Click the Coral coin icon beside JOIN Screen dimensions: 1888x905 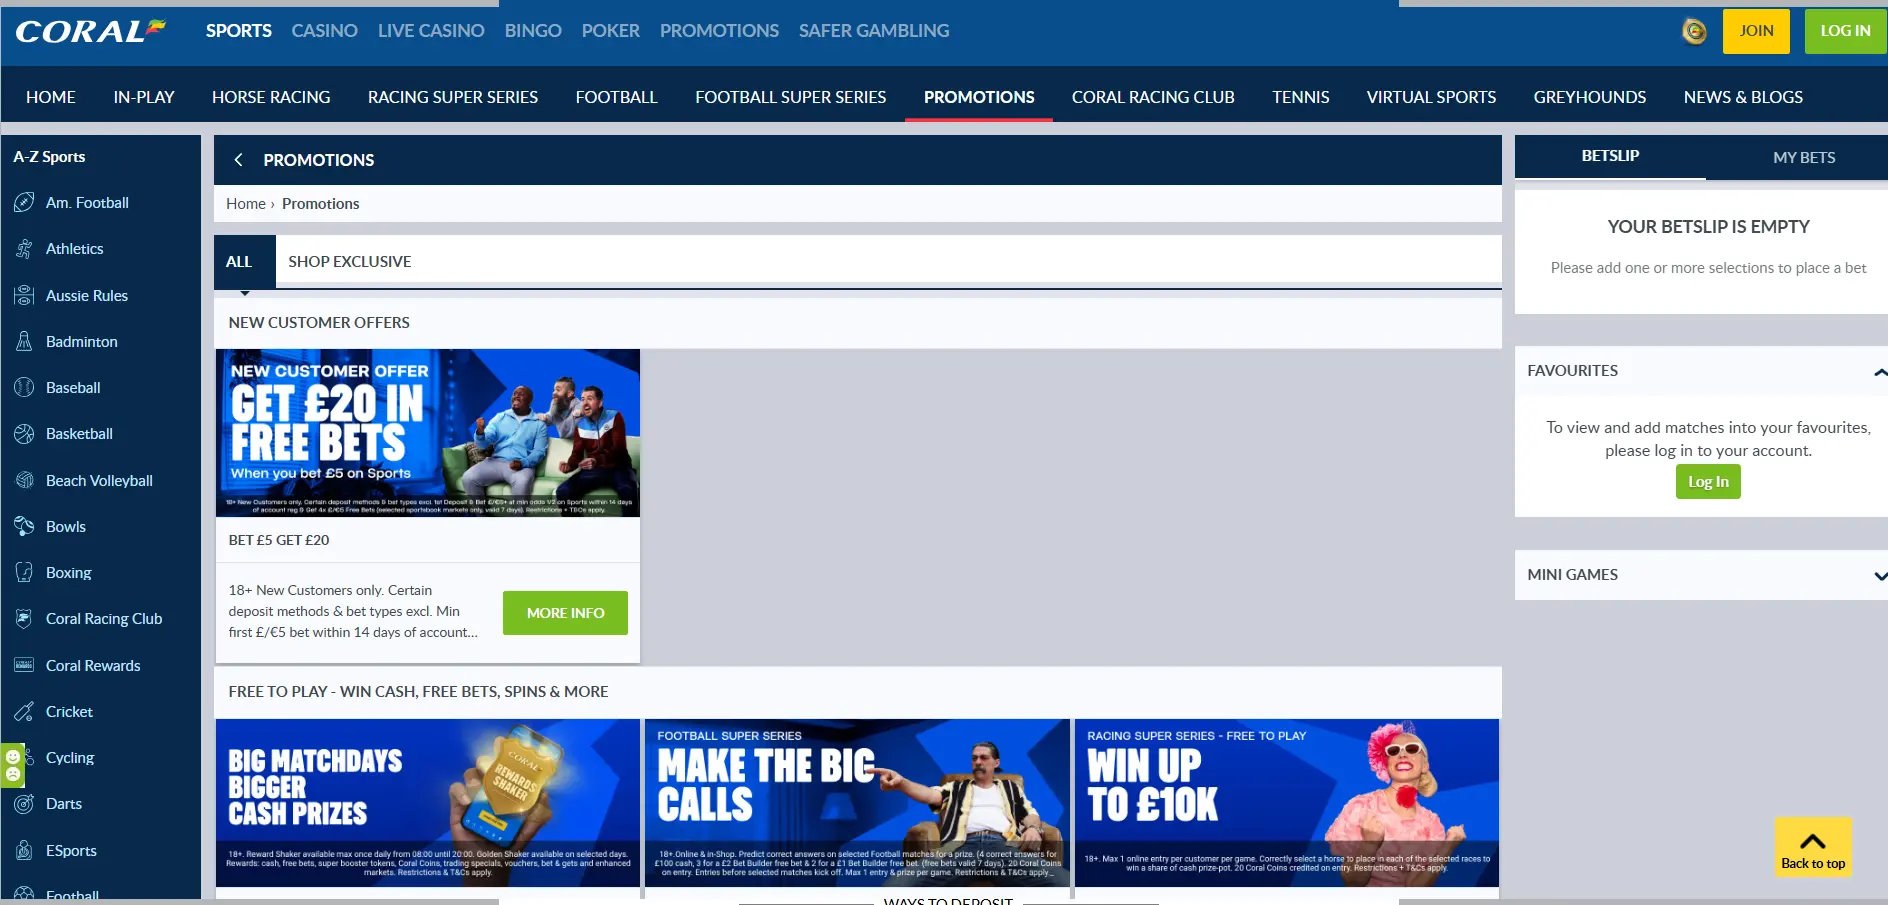[x=1694, y=31]
